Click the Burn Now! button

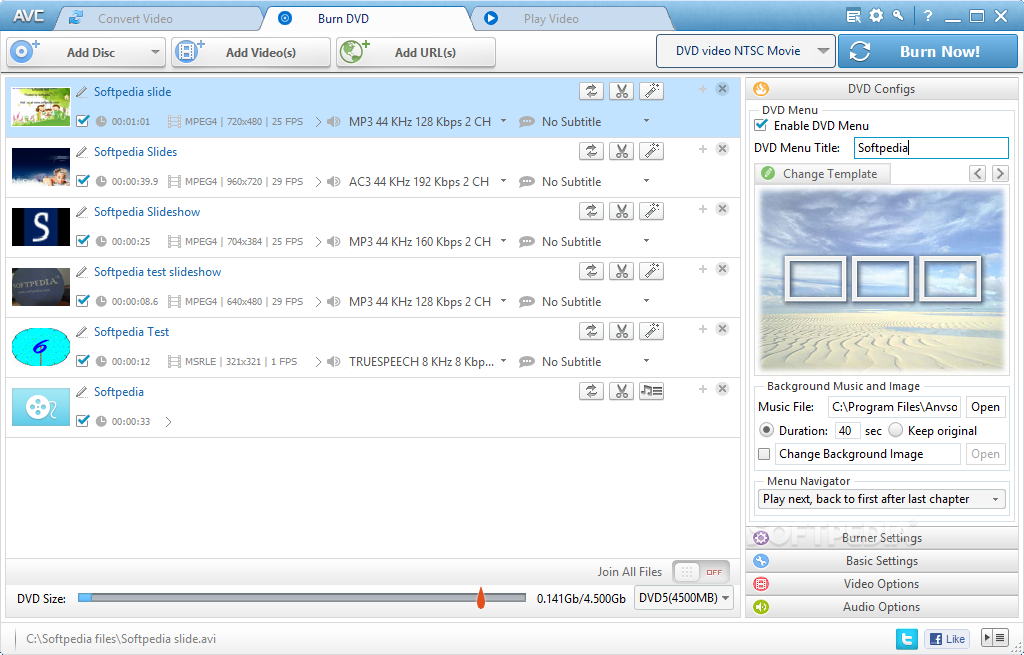[x=927, y=51]
